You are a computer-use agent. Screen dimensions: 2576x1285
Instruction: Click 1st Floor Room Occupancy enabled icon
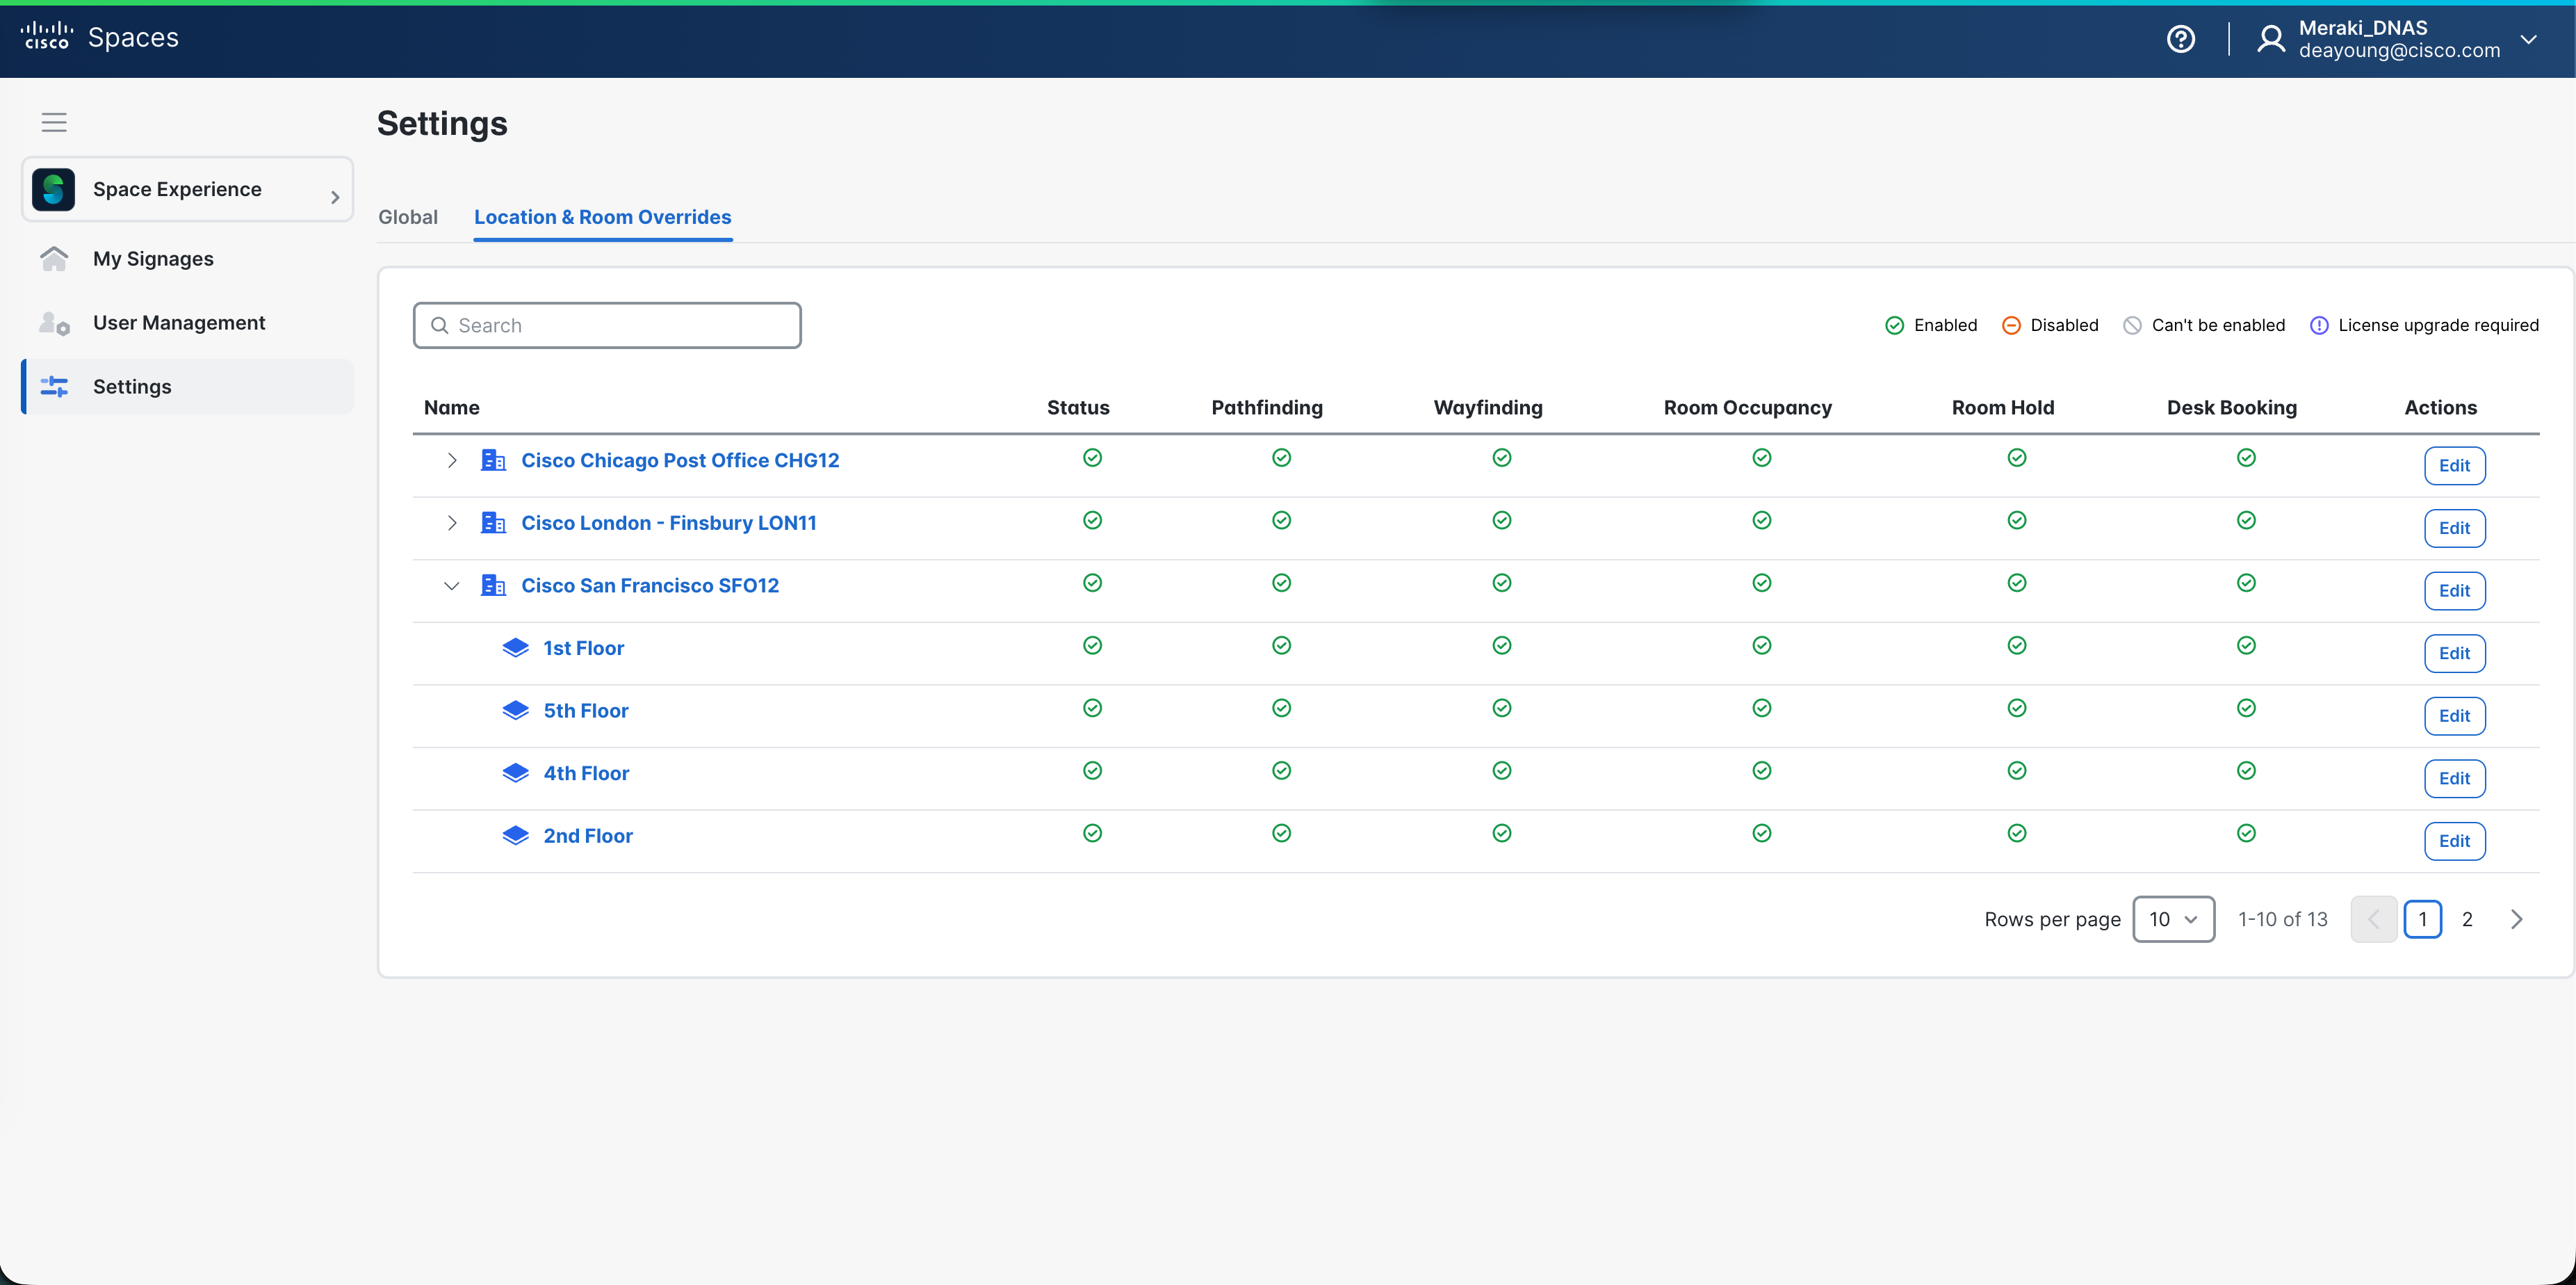pyautogui.click(x=1761, y=645)
